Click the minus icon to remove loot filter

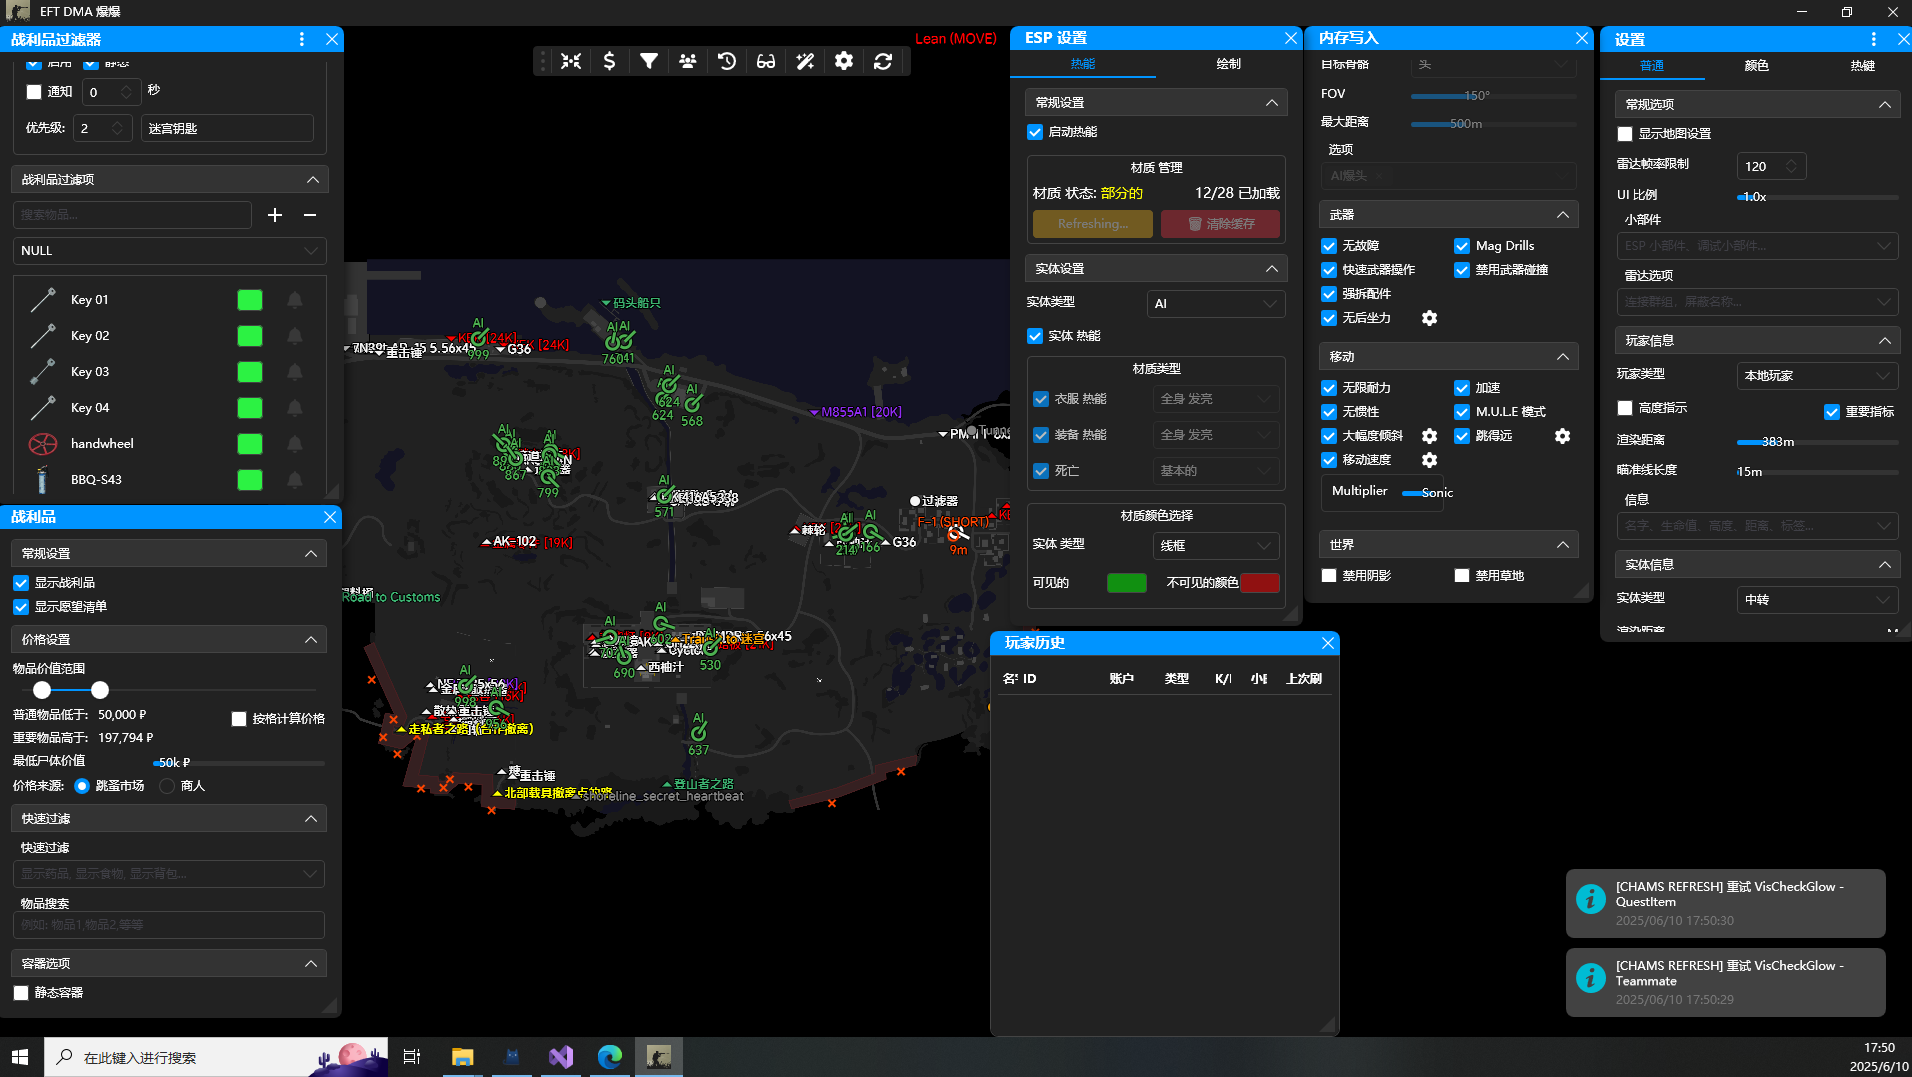(310, 215)
